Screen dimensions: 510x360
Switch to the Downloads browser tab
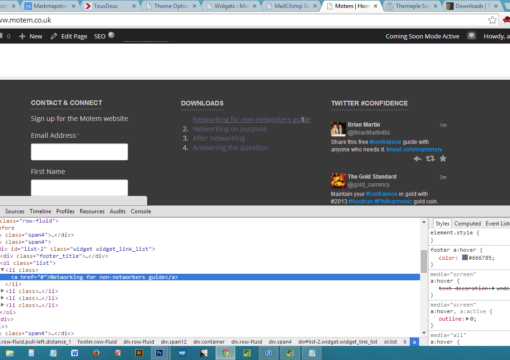click(x=473, y=6)
